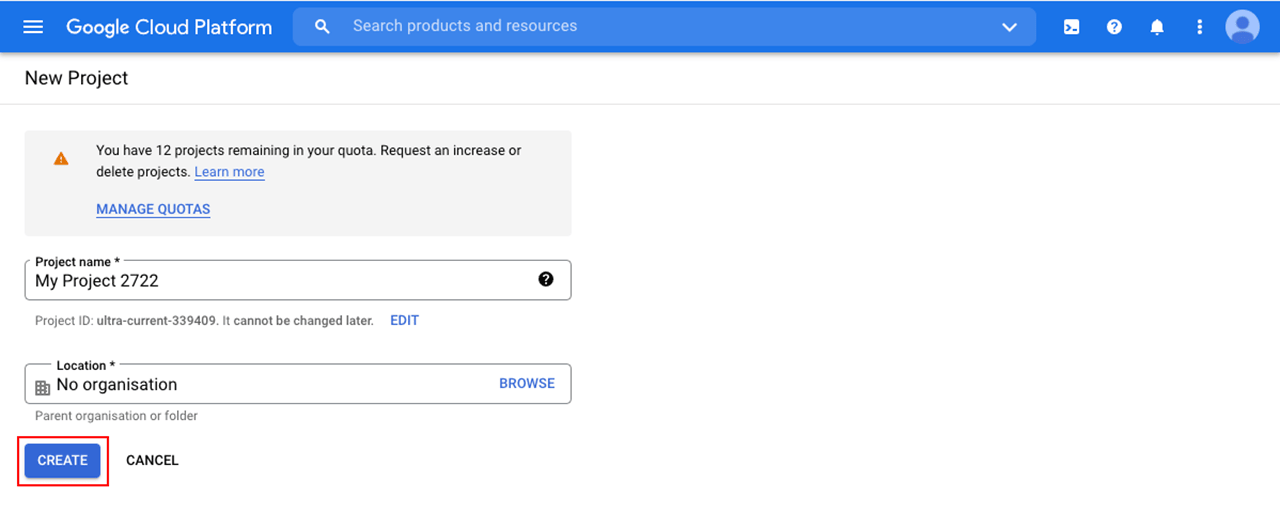Focus the Search products and resources field
Viewport: 1280px width, 527px height.
[x=664, y=26]
